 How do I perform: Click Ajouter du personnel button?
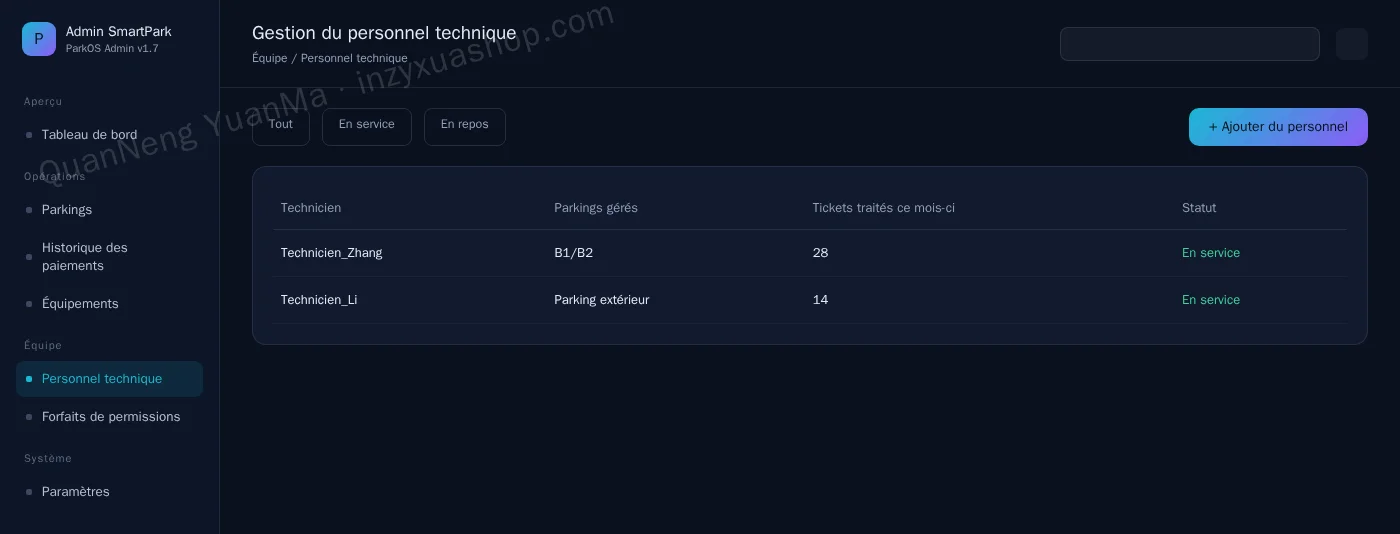pos(1278,127)
